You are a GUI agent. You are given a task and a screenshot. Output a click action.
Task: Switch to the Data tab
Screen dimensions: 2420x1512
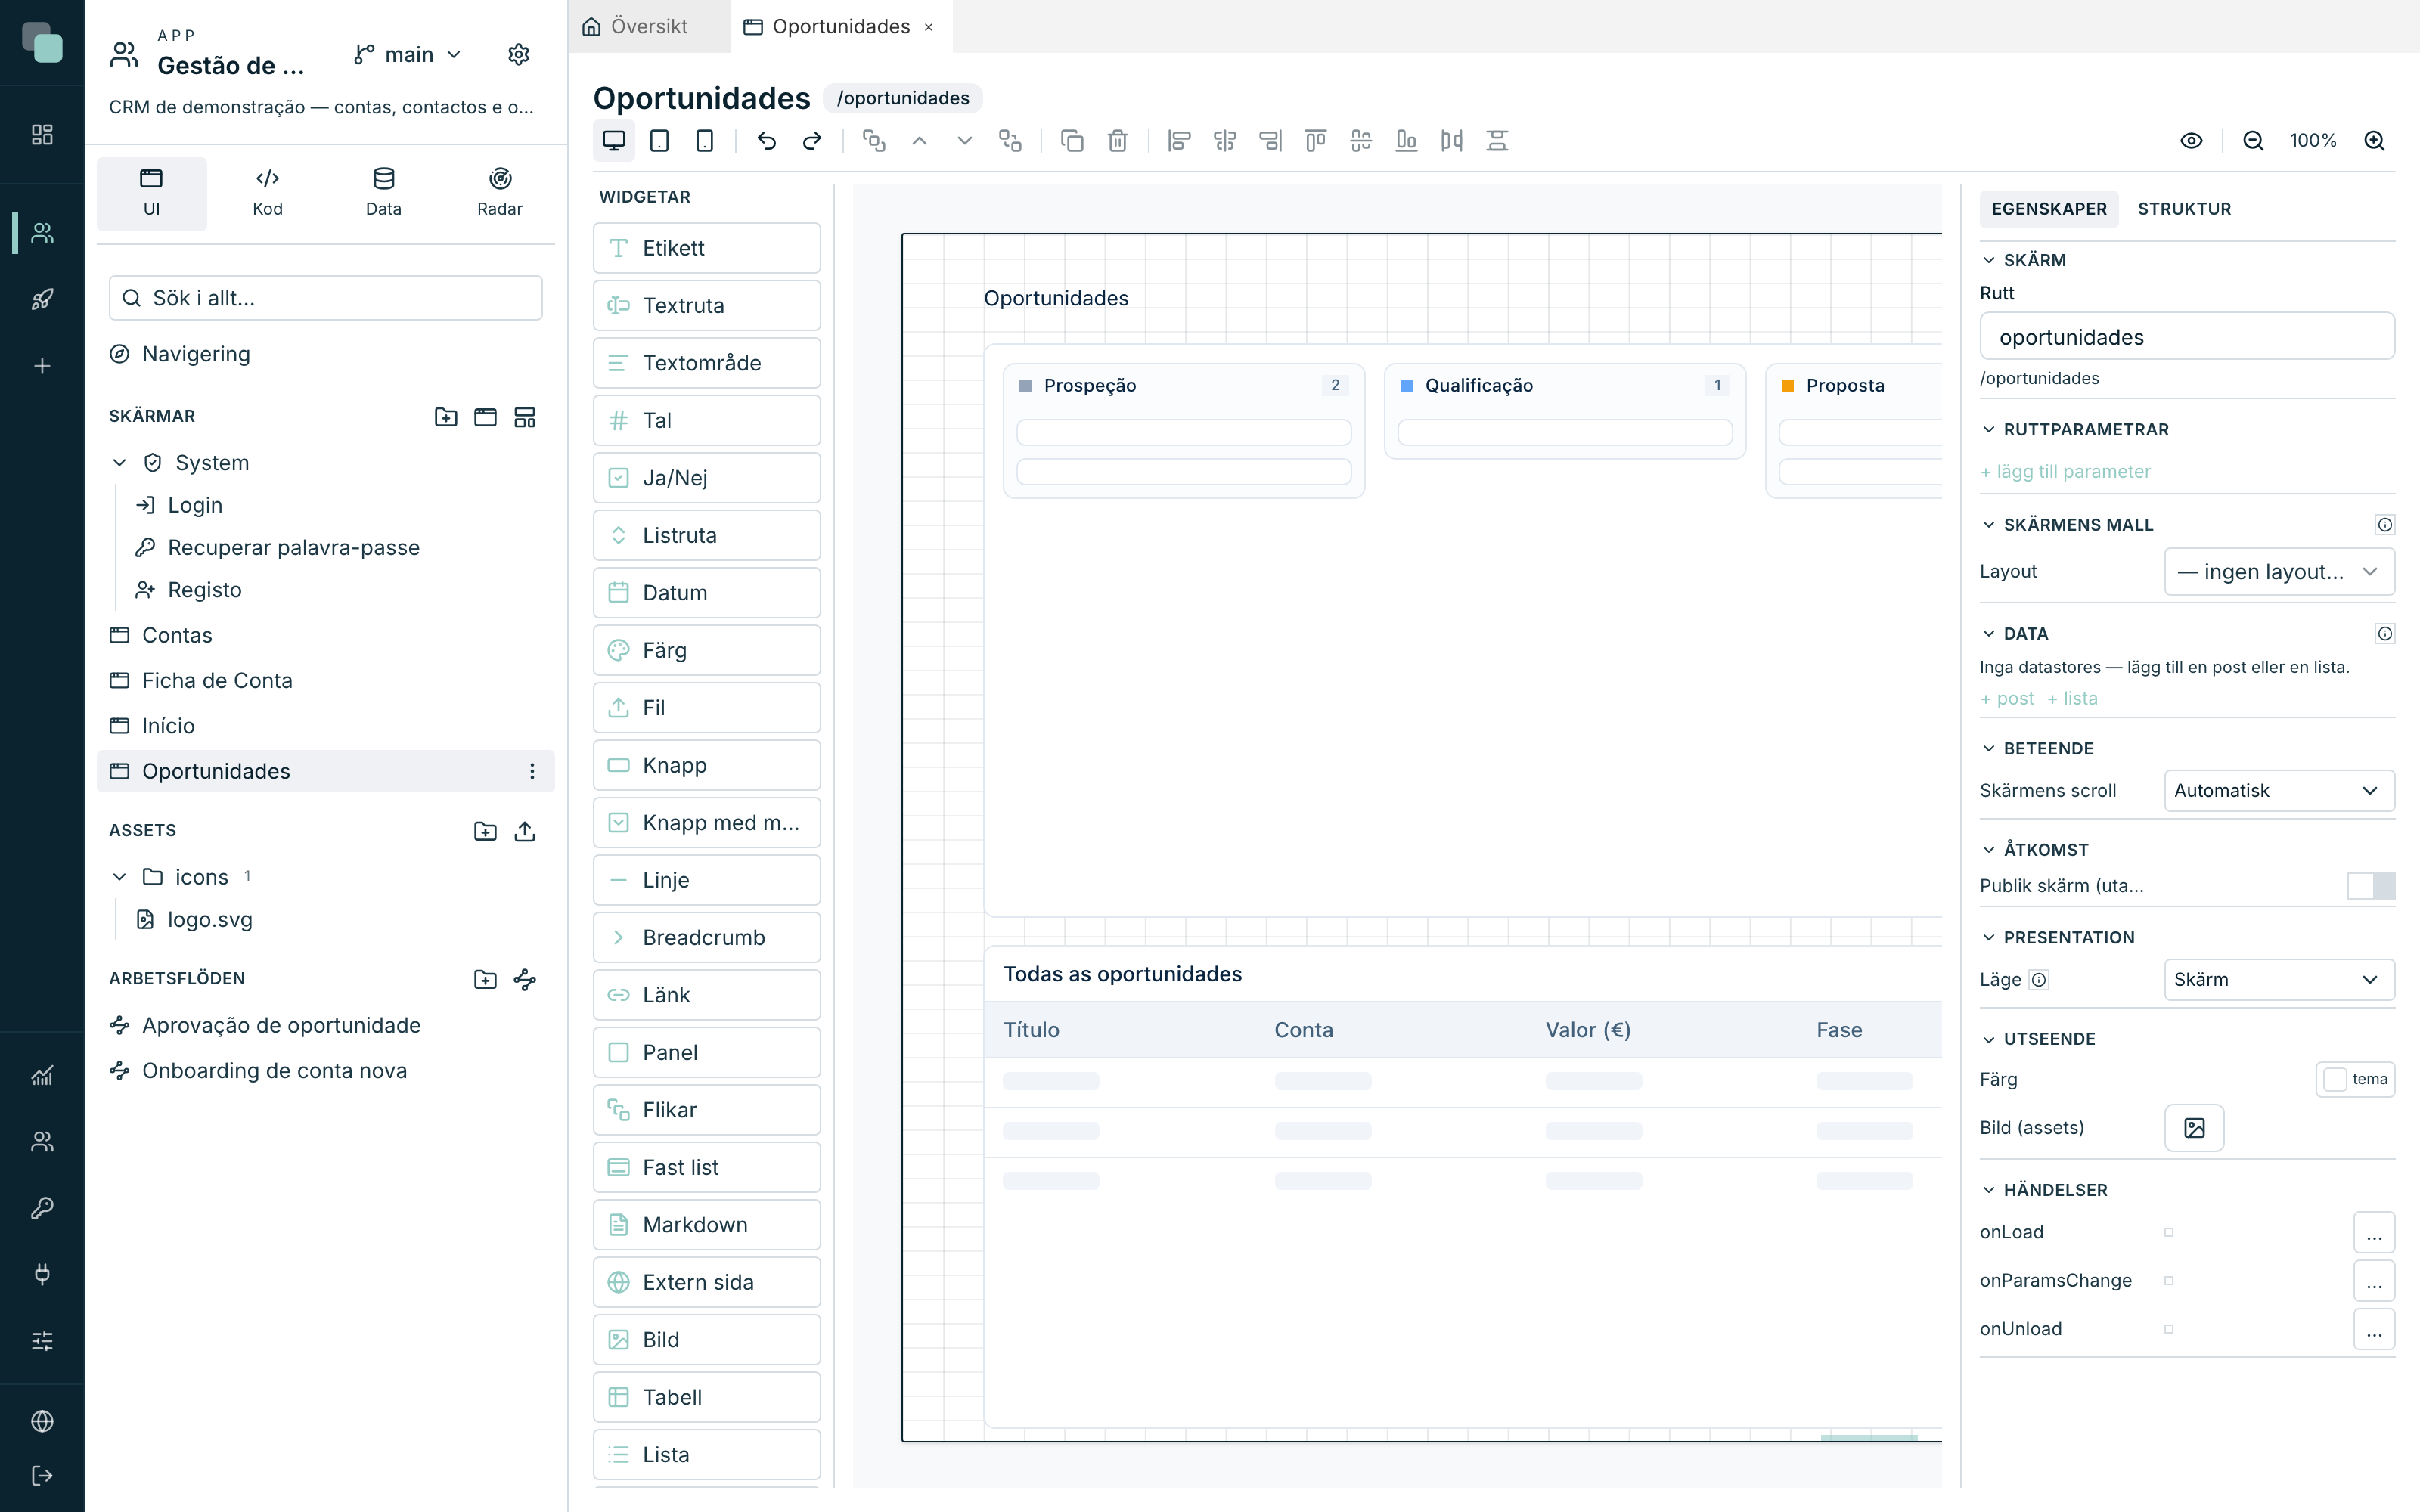coord(383,193)
